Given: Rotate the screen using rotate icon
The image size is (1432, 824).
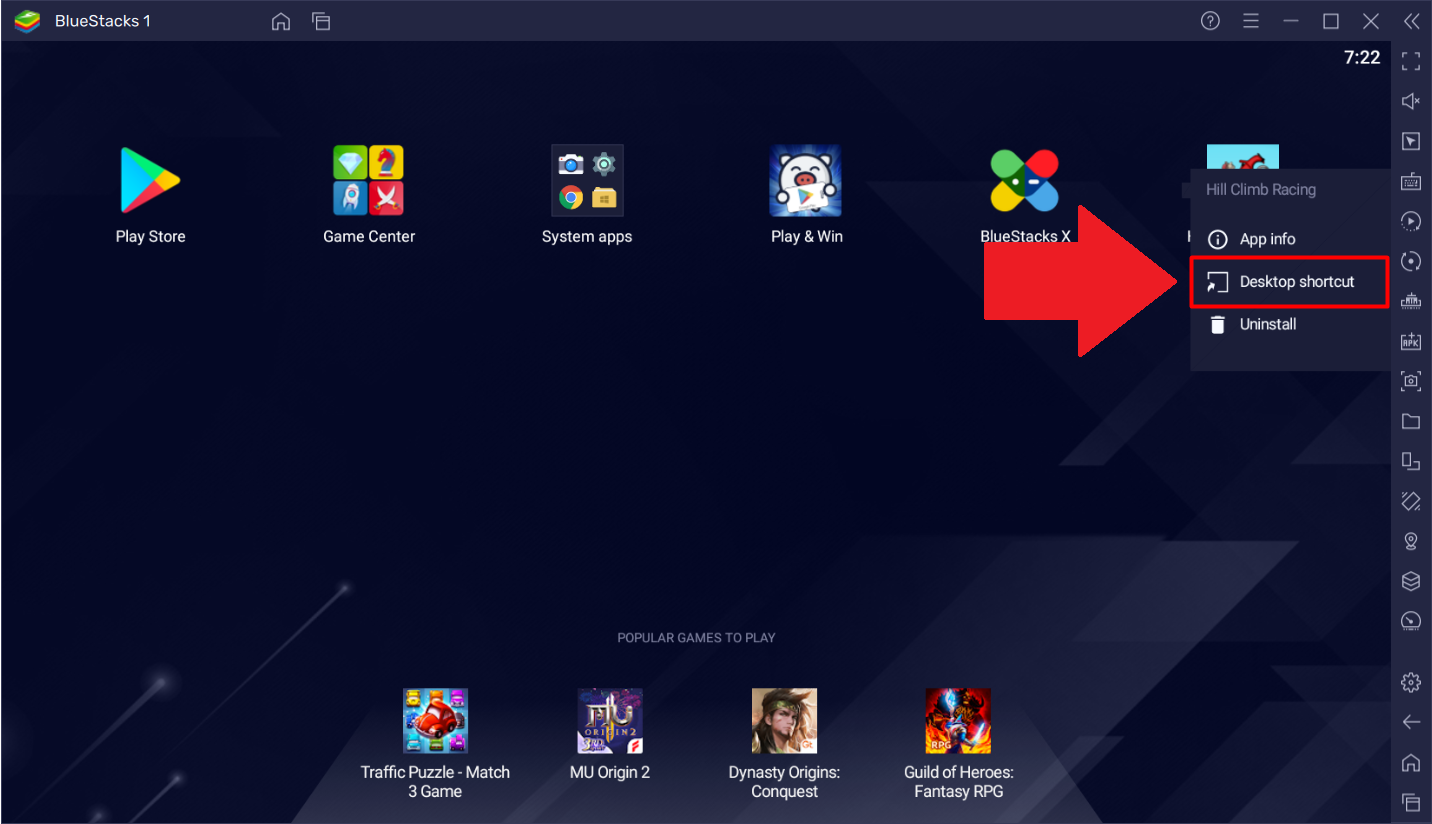Looking at the screenshot, I should click(1411, 501).
